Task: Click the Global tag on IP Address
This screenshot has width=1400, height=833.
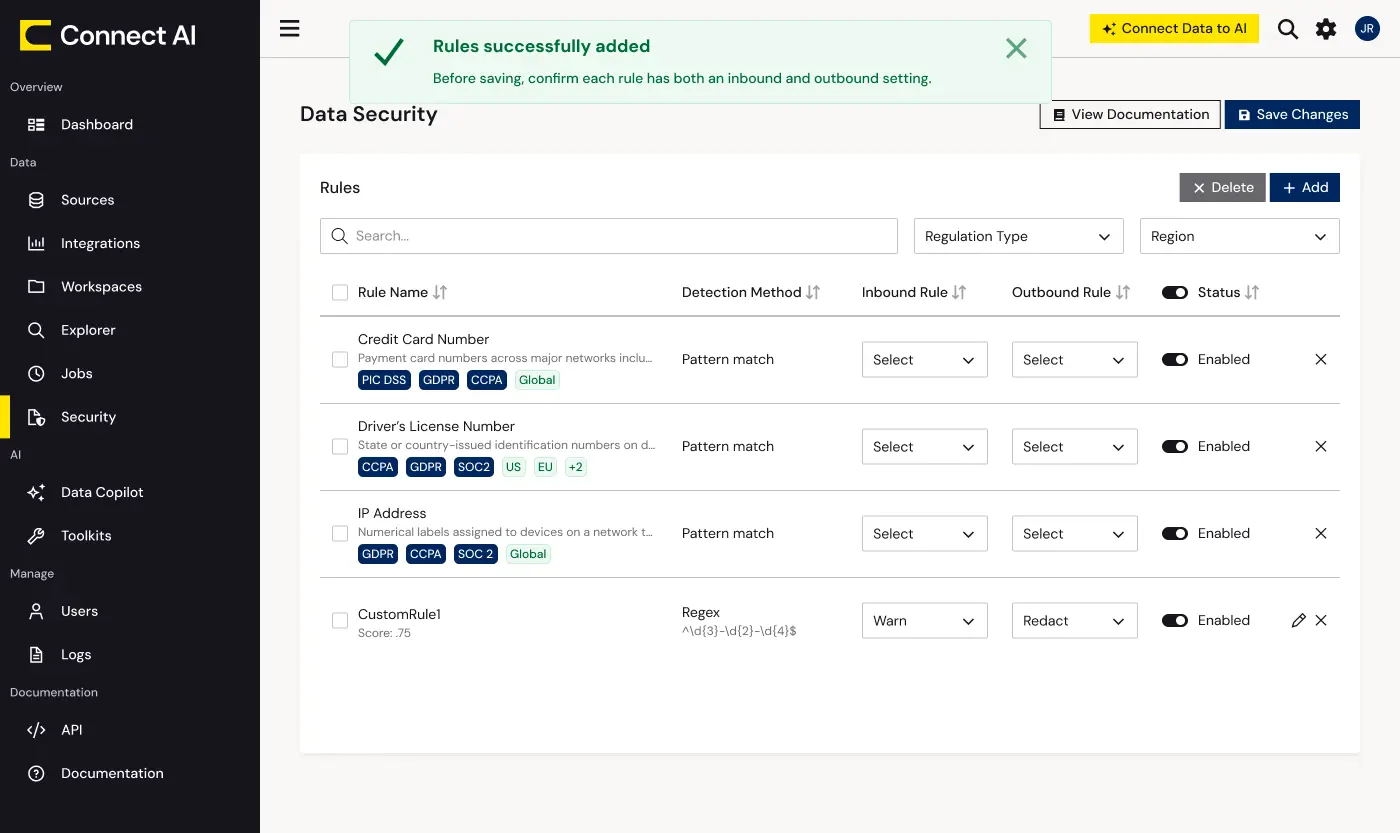Action: coord(528,554)
